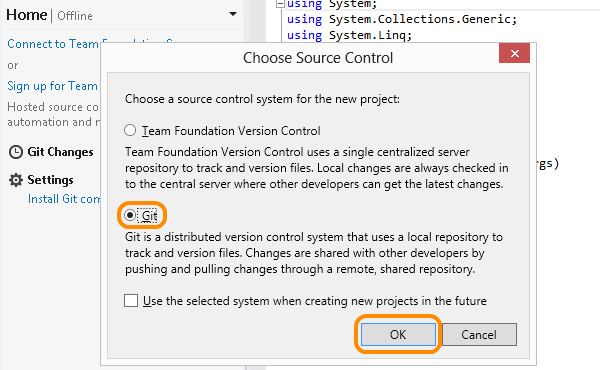Viewport: 600px width, 370px height.
Task: Click the using System.Collections.Generic code line
Action: [x=402, y=19]
